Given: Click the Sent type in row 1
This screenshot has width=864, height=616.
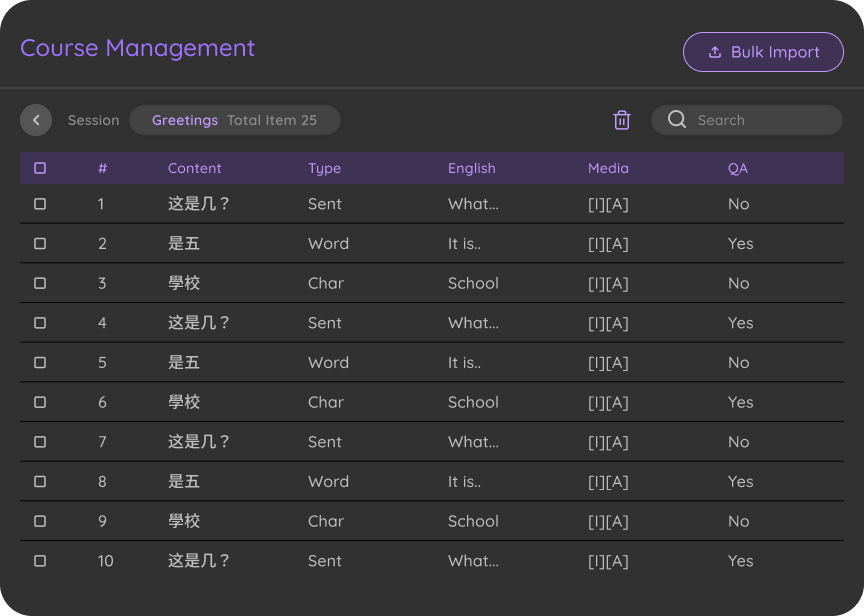Looking at the screenshot, I should pos(325,204).
